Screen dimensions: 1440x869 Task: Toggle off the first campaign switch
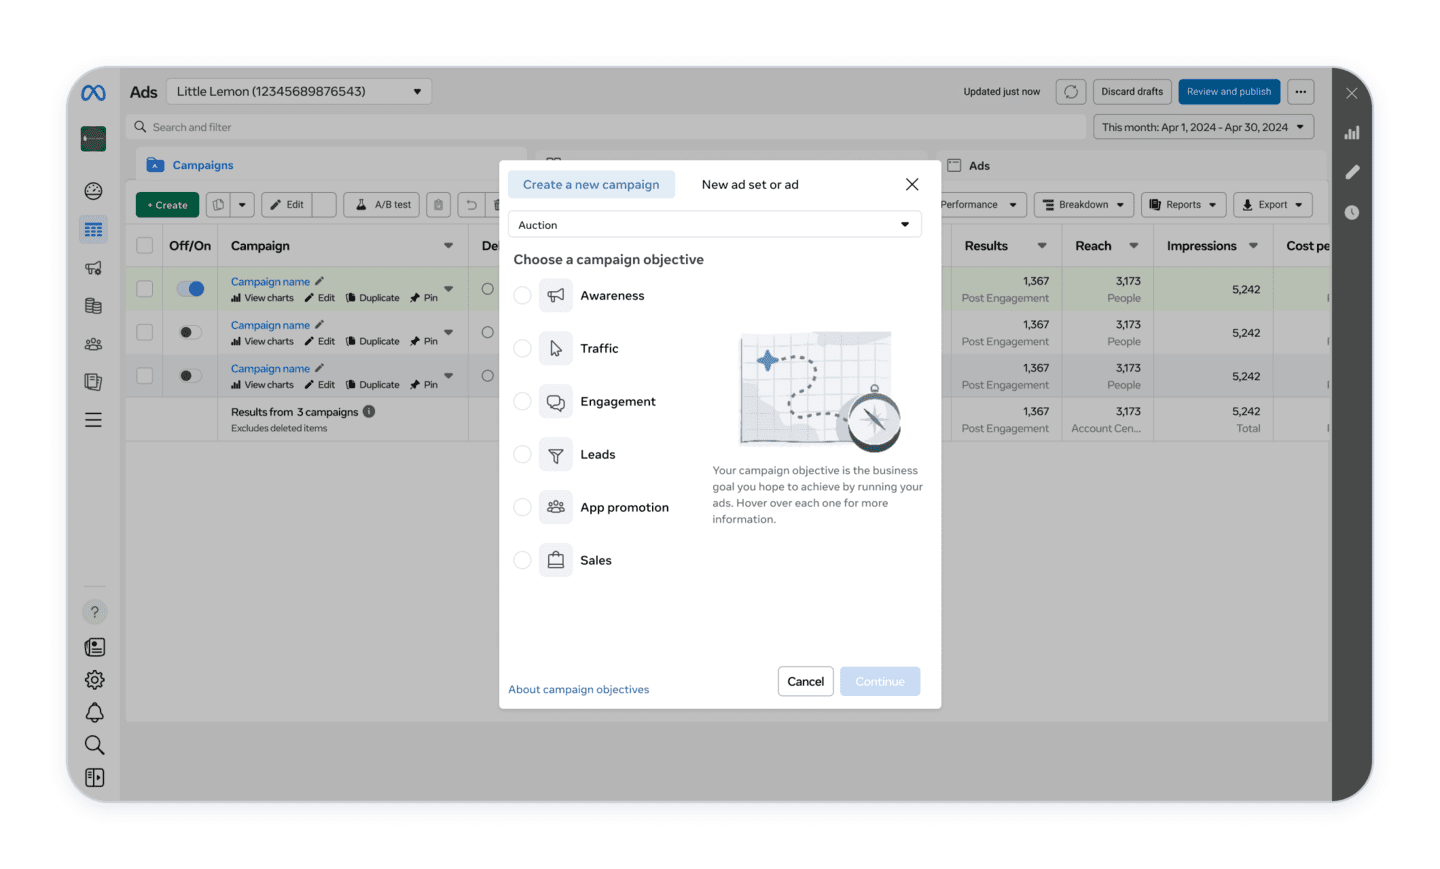[x=190, y=289]
